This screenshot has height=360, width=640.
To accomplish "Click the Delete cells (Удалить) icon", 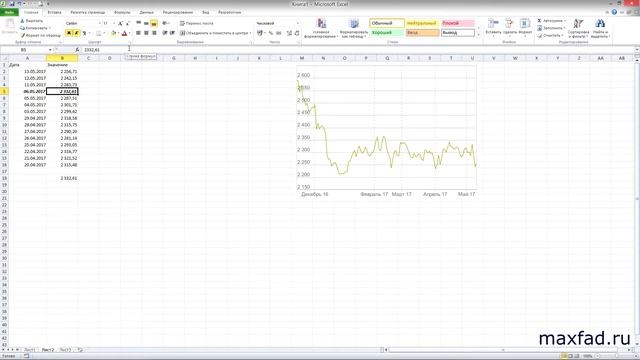I will click(x=509, y=24).
